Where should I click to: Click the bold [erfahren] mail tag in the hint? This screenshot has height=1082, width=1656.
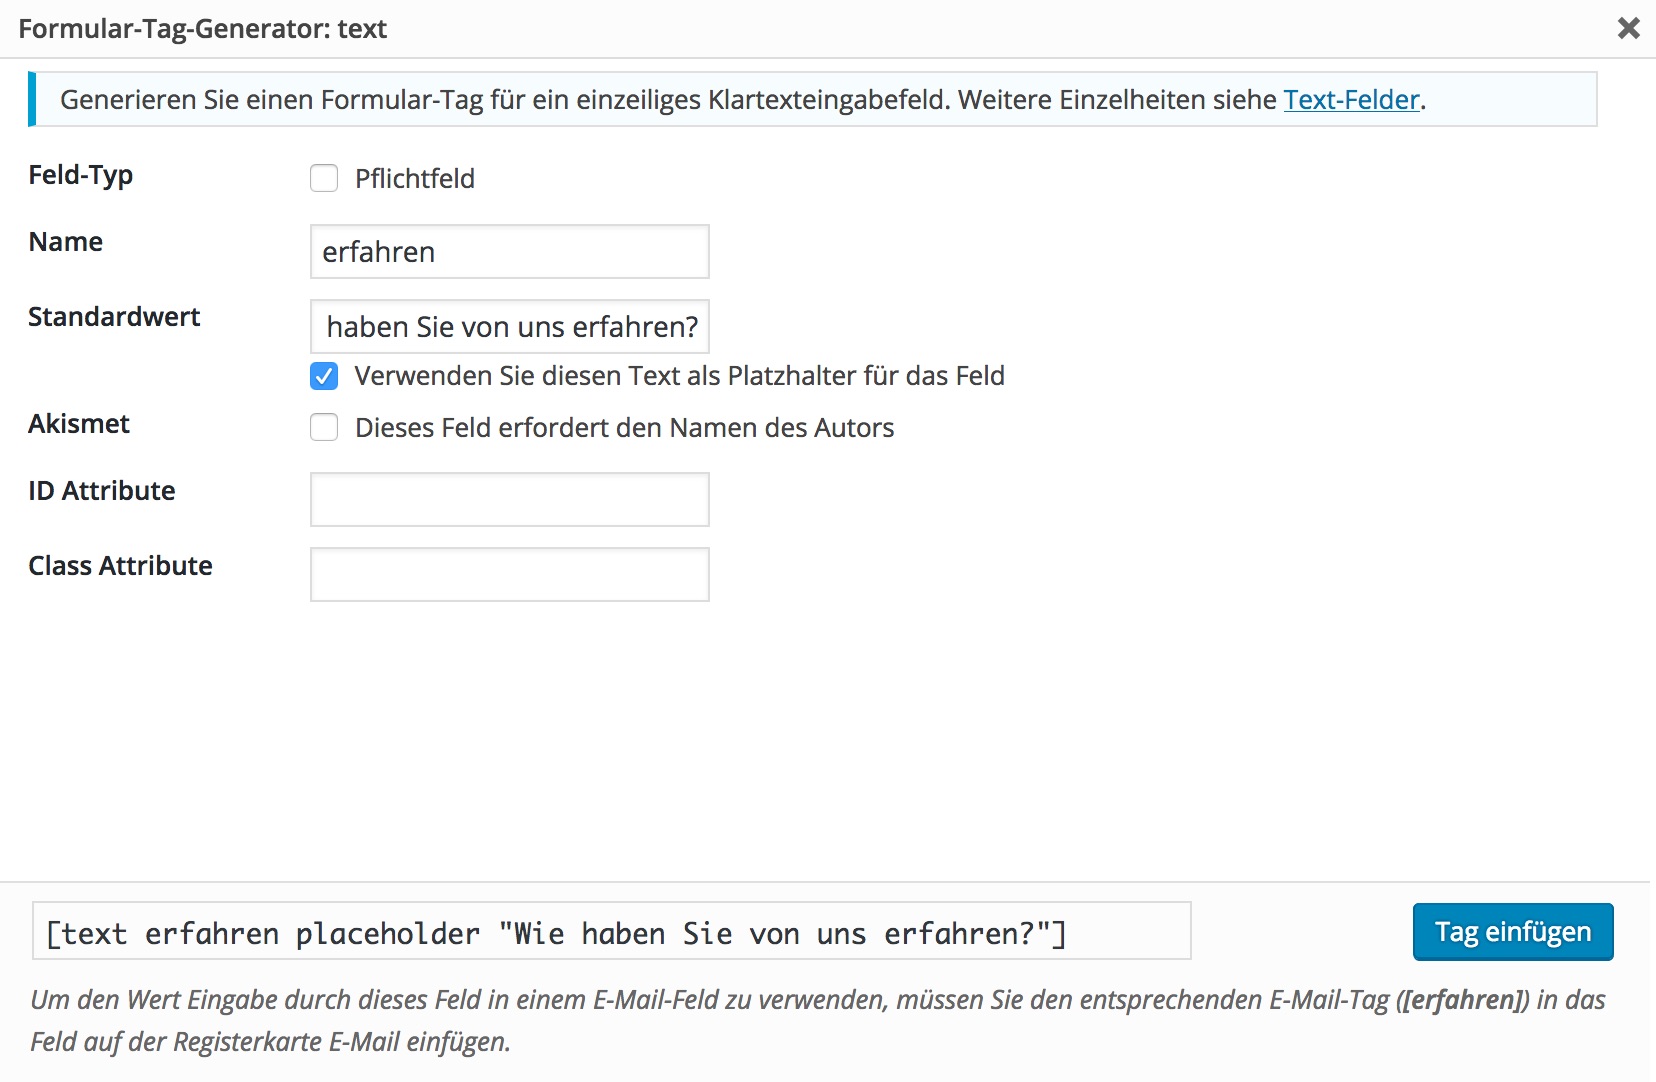tap(1463, 1000)
